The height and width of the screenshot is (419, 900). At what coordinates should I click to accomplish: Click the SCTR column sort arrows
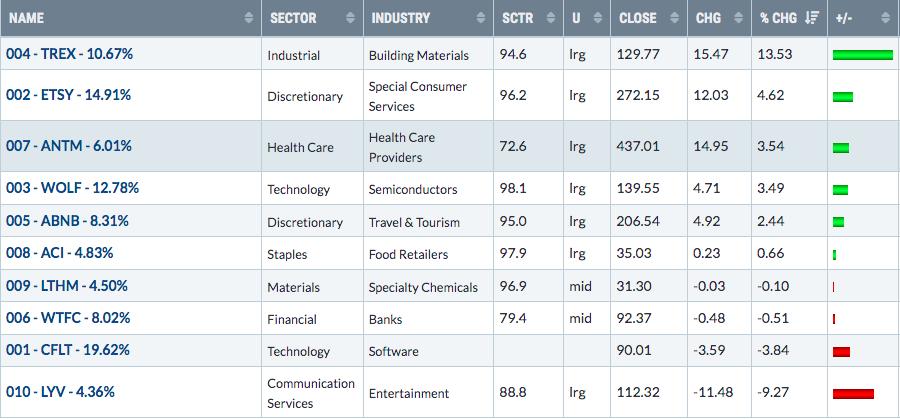click(551, 18)
